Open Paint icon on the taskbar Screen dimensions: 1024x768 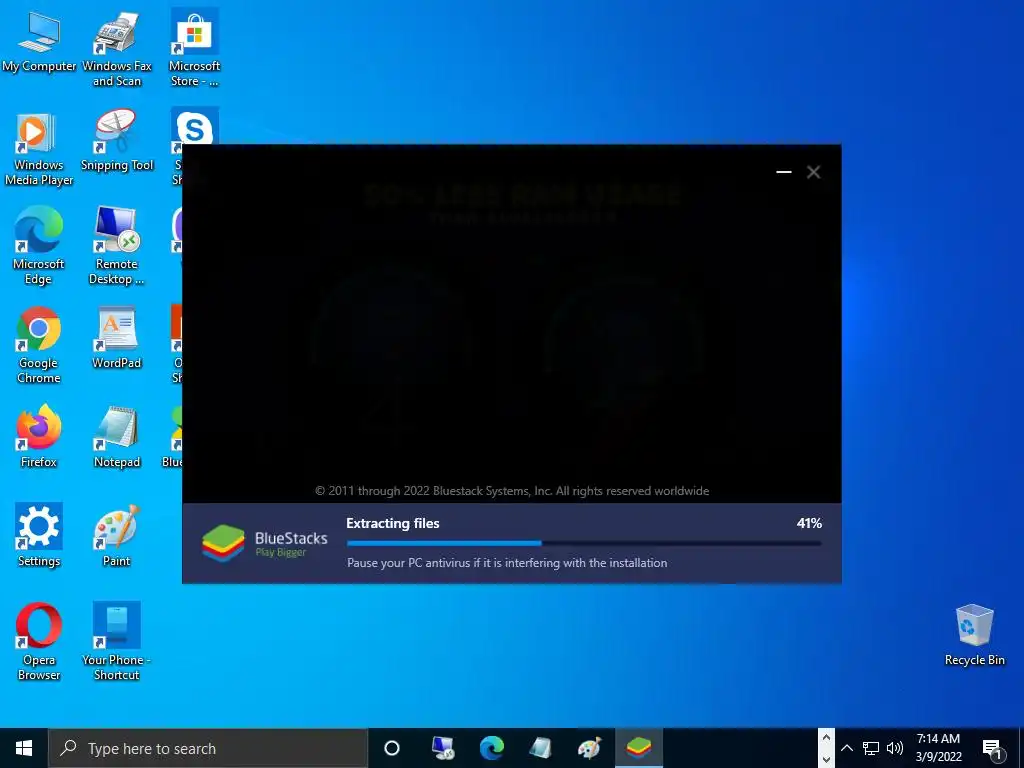590,748
